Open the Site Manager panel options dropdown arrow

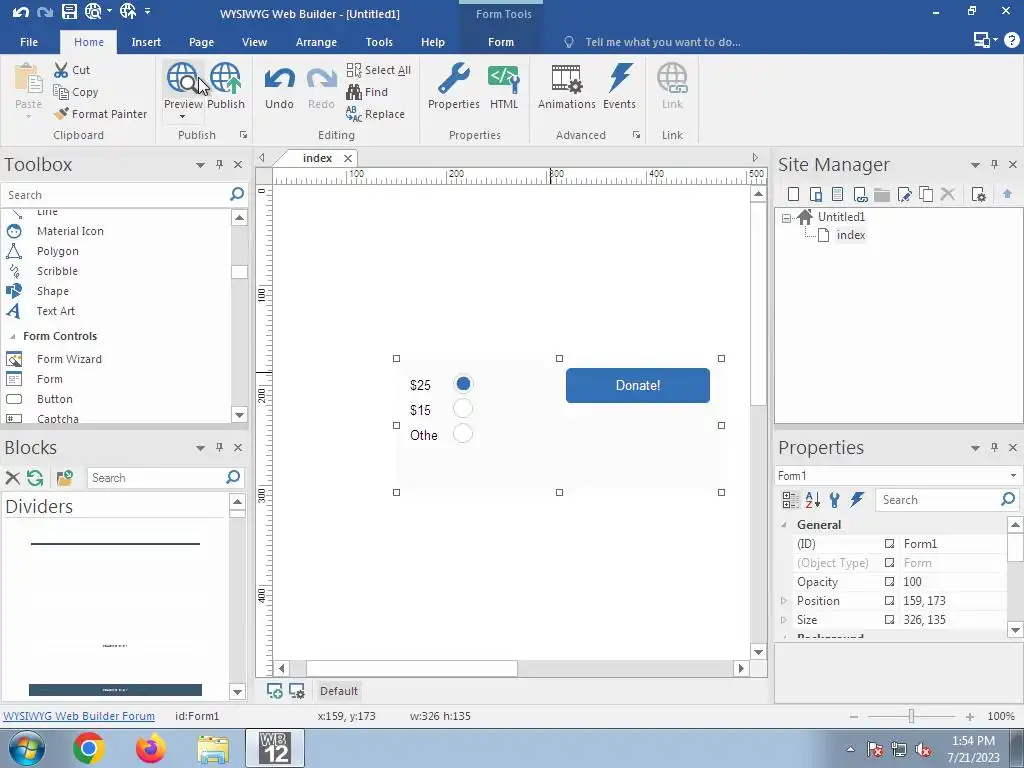(975, 165)
